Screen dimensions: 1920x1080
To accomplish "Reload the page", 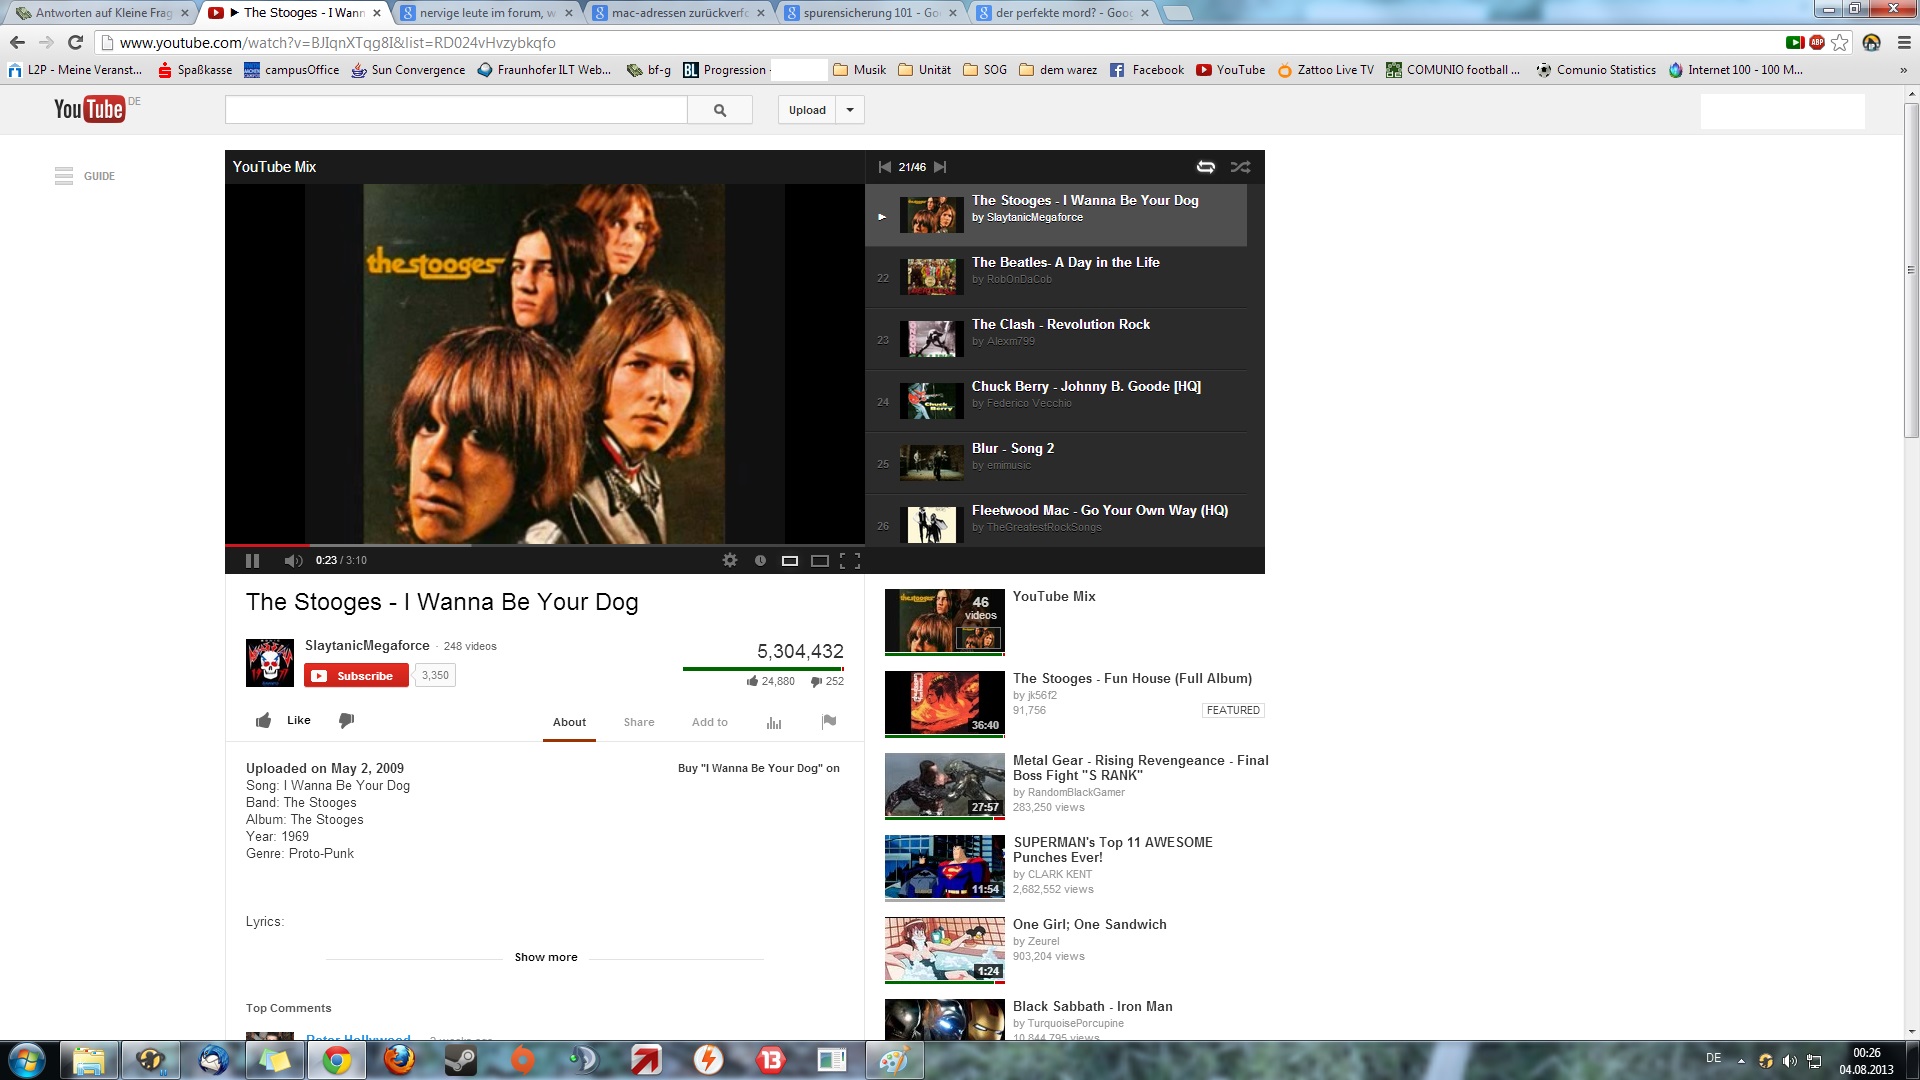I will point(75,42).
